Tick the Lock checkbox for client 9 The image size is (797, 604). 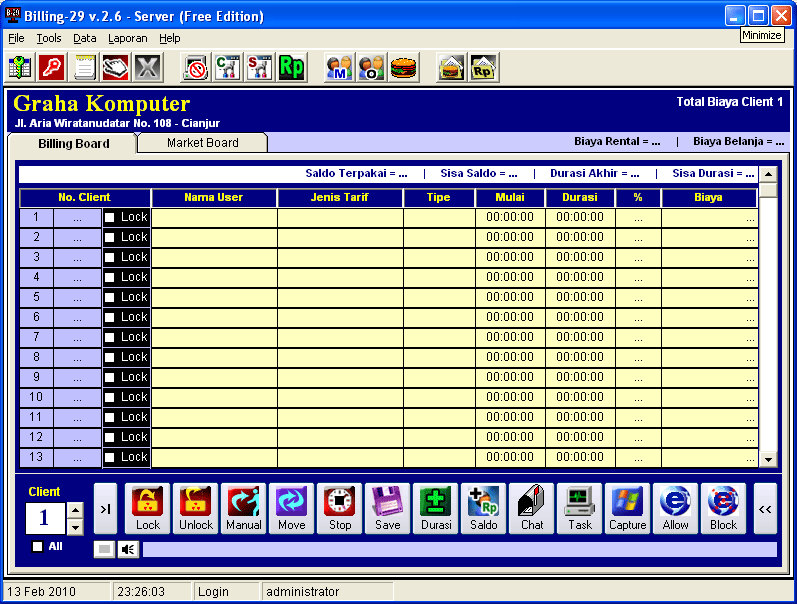109,377
